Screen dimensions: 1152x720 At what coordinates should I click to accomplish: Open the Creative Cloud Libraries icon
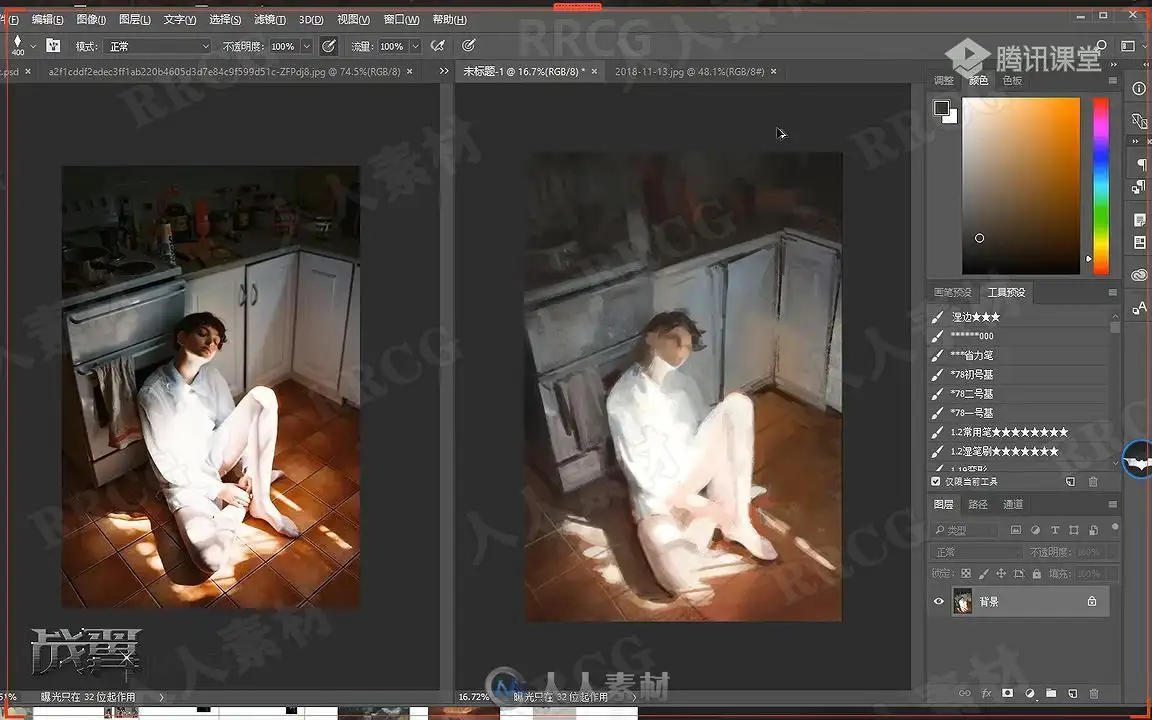[1139, 275]
